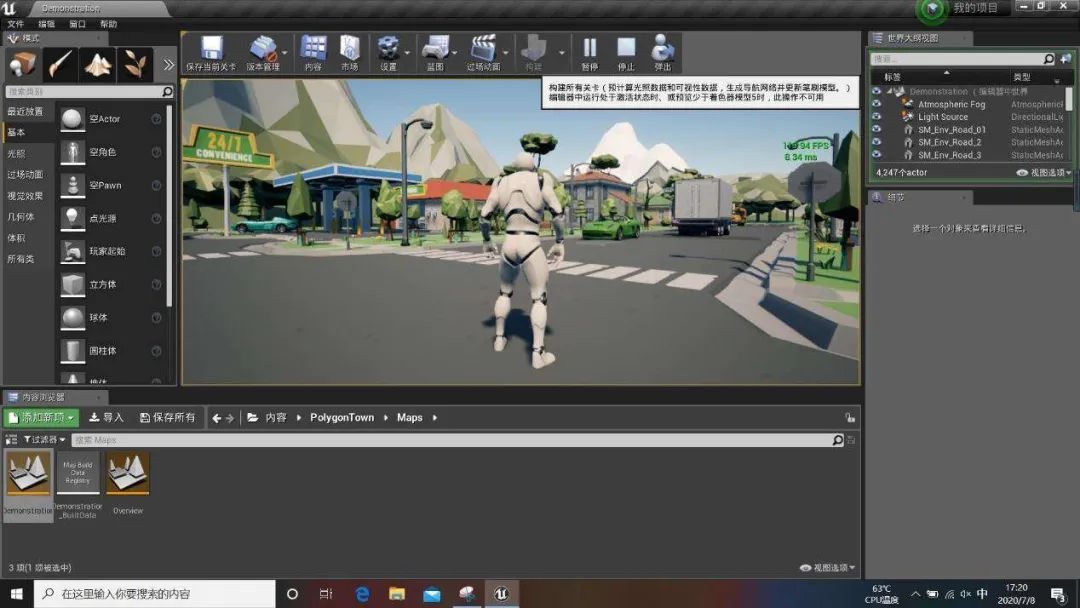Open the Windows Start menu

[x=17, y=594]
